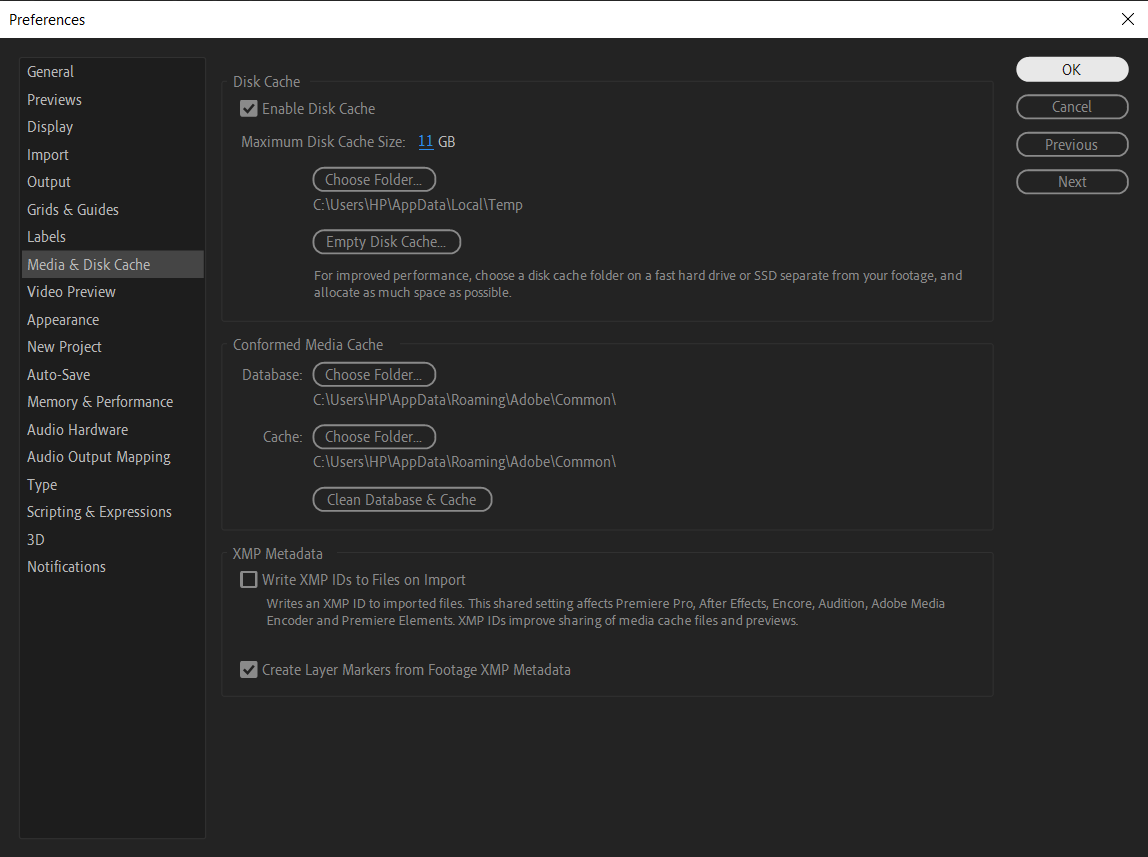Image resolution: width=1148 pixels, height=857 pixels.
Task: Uncheck Create Layer Markers from Footage XMP Metadata
Action: click(x=249, y=670)
